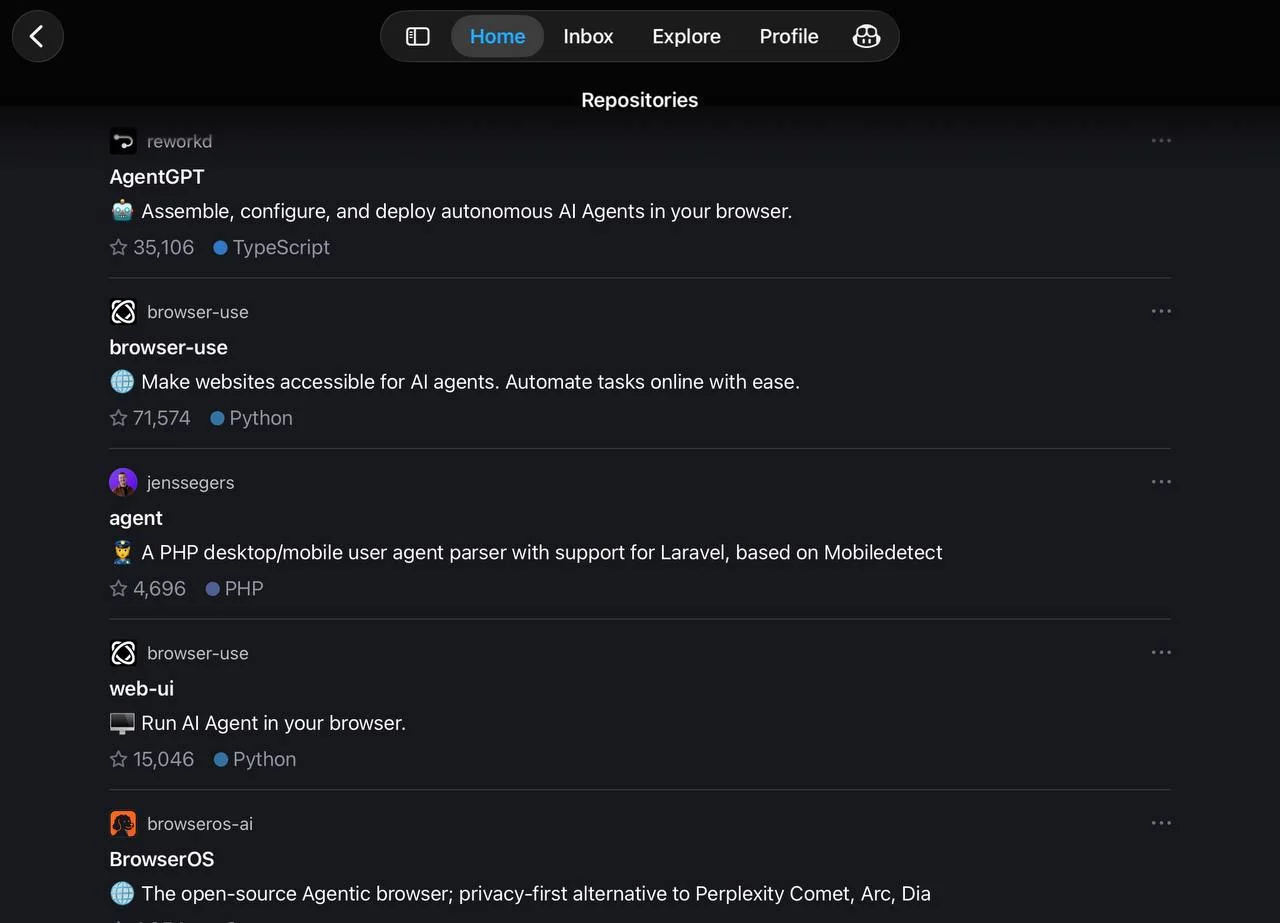Open the AgentGPT repository title
The height and width of the screenshot is (923, 1280).
(157, 177)
